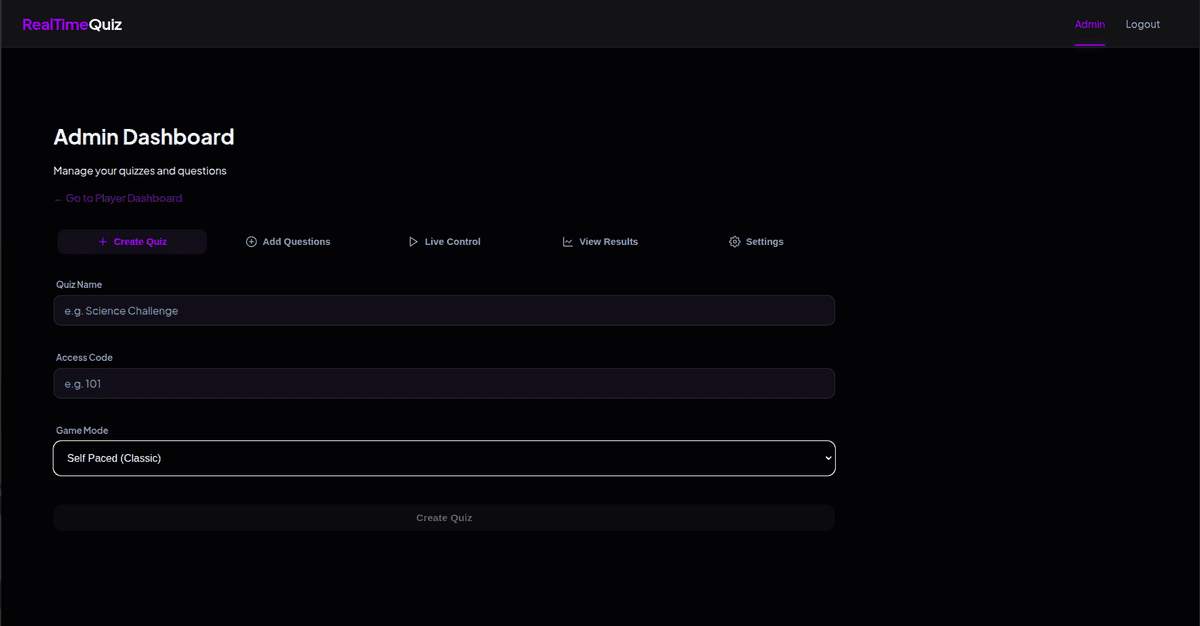The image size is (1200, 626).
Task: Select the Create Quiz tab
Action: [132, 241]
